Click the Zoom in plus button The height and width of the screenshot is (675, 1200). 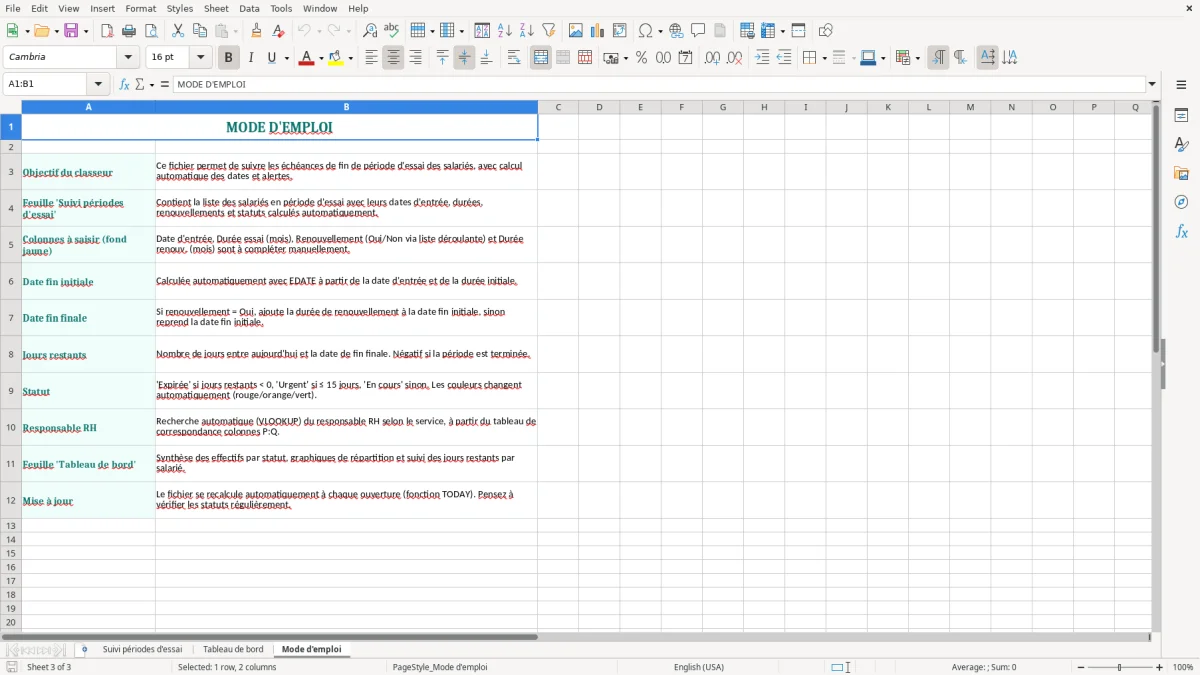click(x=1160, y=667)
